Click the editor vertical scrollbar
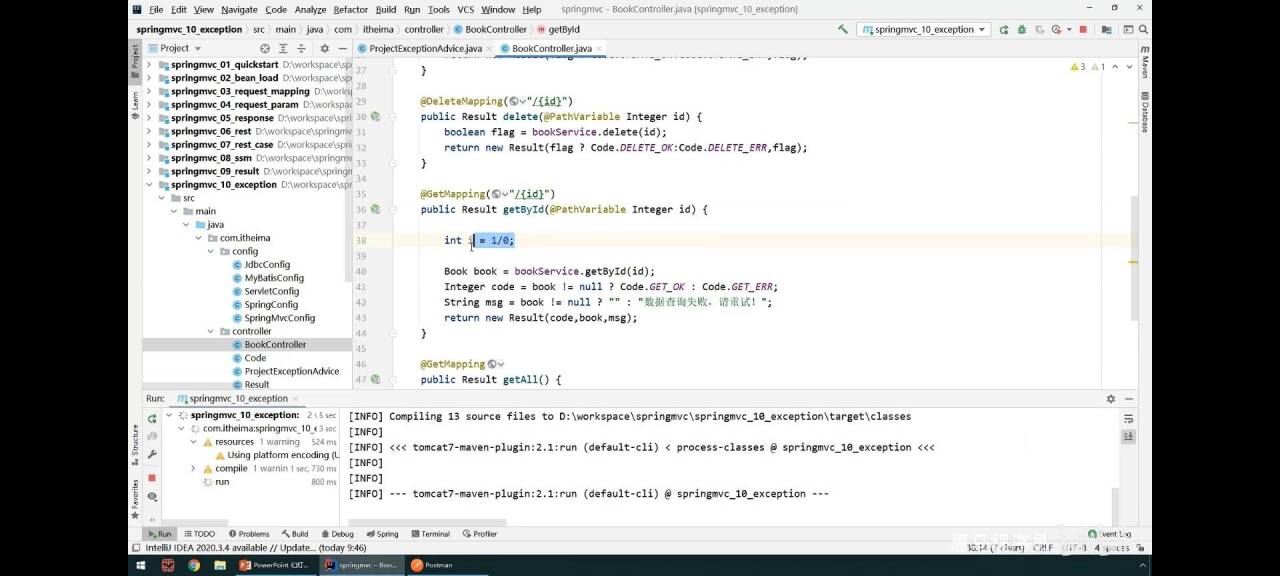The height and width of the screenshot is (576, 1280). point(1133,257)
